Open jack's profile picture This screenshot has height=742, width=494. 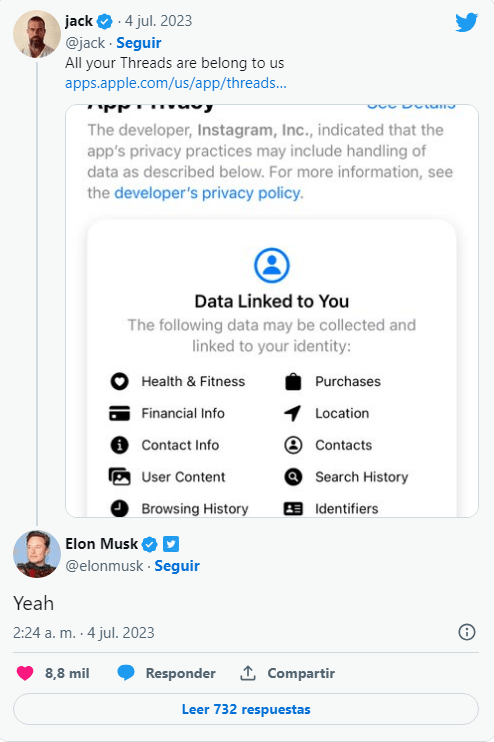(36, 34)
